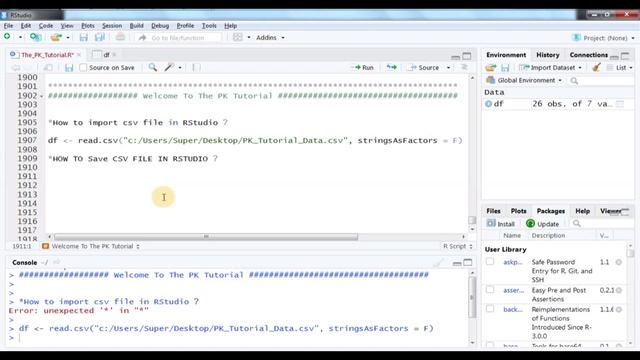640x360 pixels.
Task: Expand recent files dropdown beside open folder
Action: click(68, 38)
